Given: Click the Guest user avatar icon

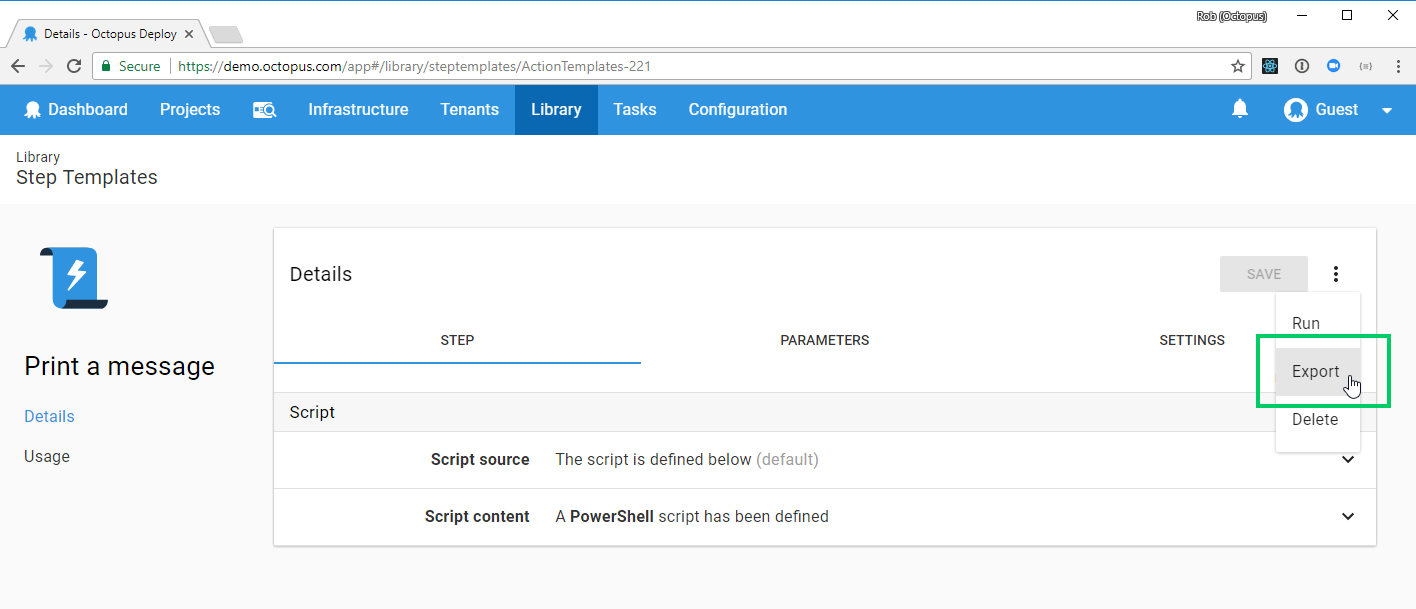Looking at the screenshot, I should [1296, 110].
